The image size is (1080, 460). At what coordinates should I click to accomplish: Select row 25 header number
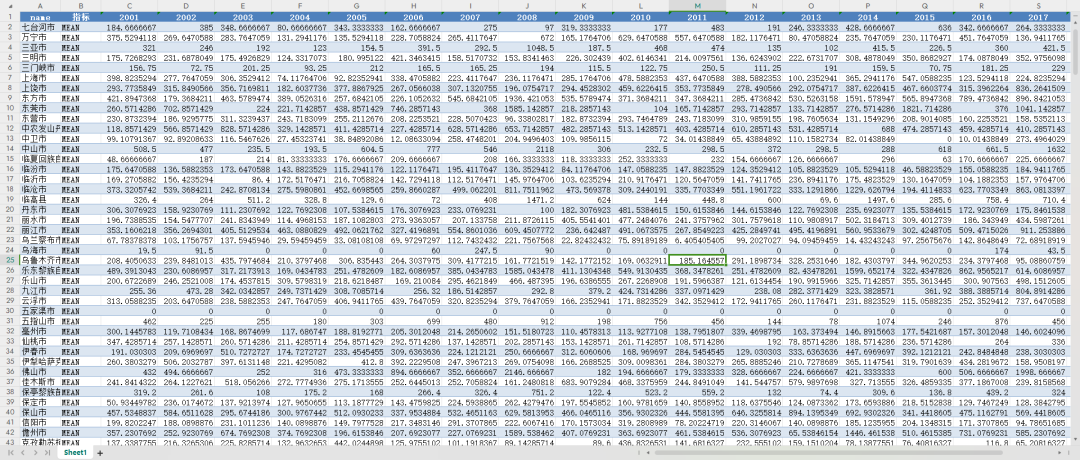(10, 261)
